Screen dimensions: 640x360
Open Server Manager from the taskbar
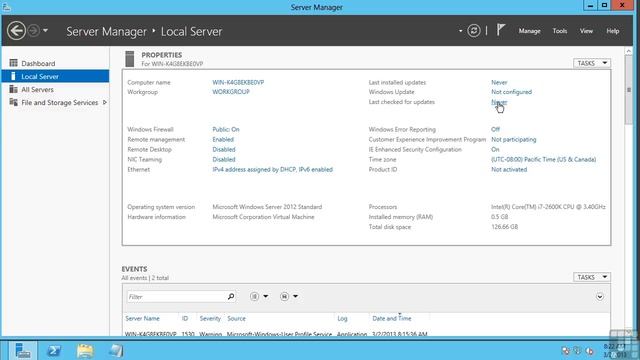click(x=23, y=351)
